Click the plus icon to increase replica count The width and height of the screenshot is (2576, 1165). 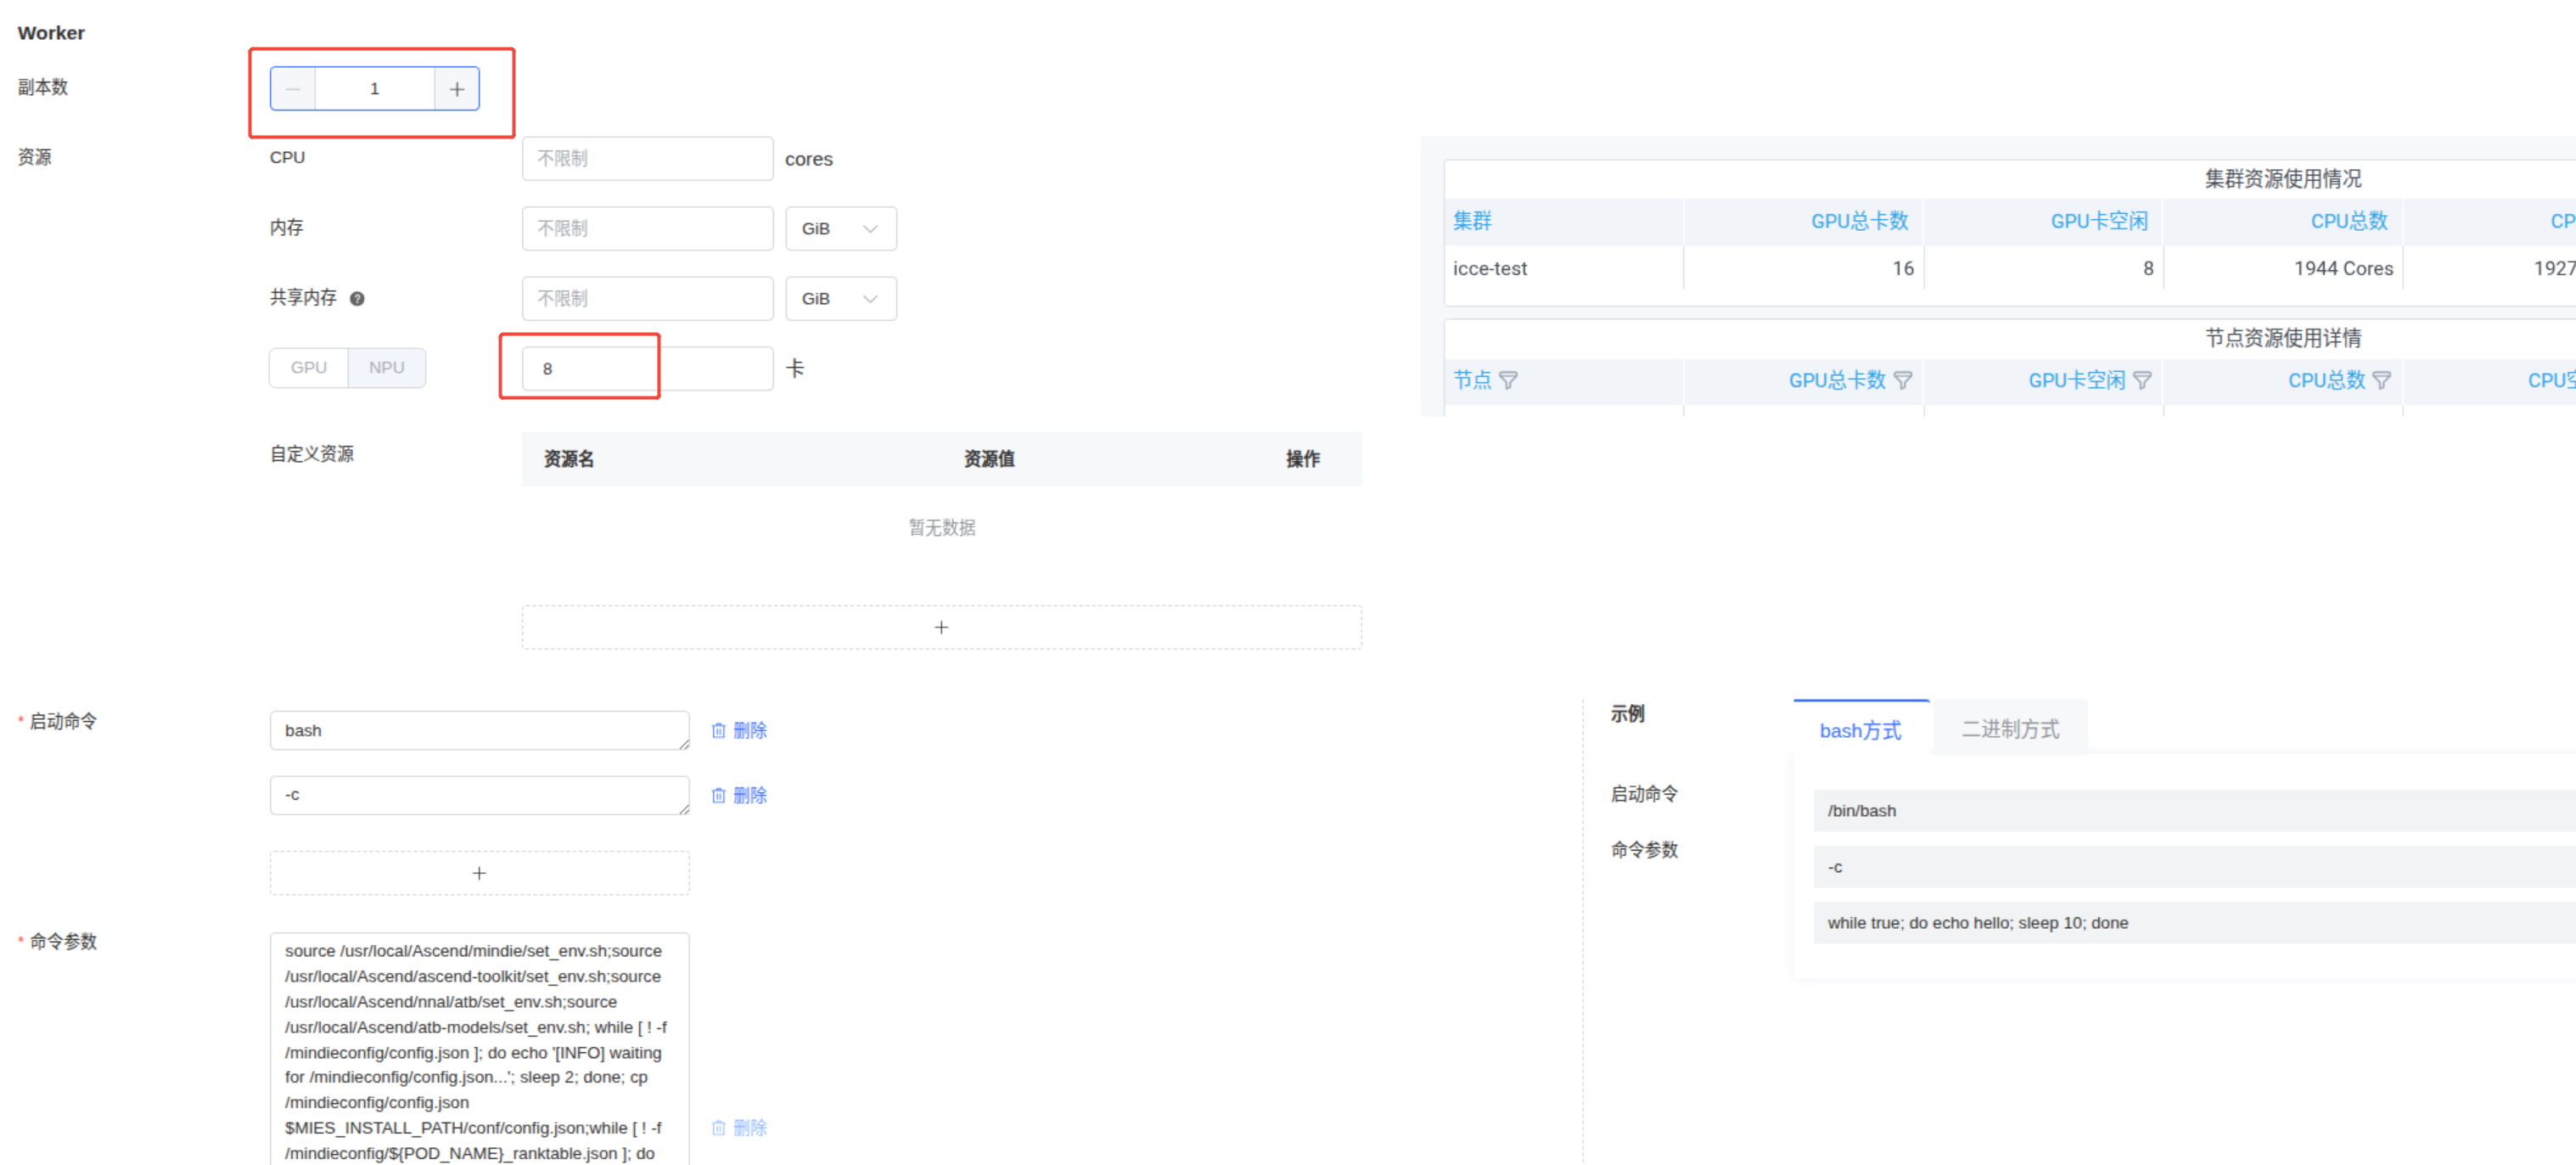click(x=457, y=89)
